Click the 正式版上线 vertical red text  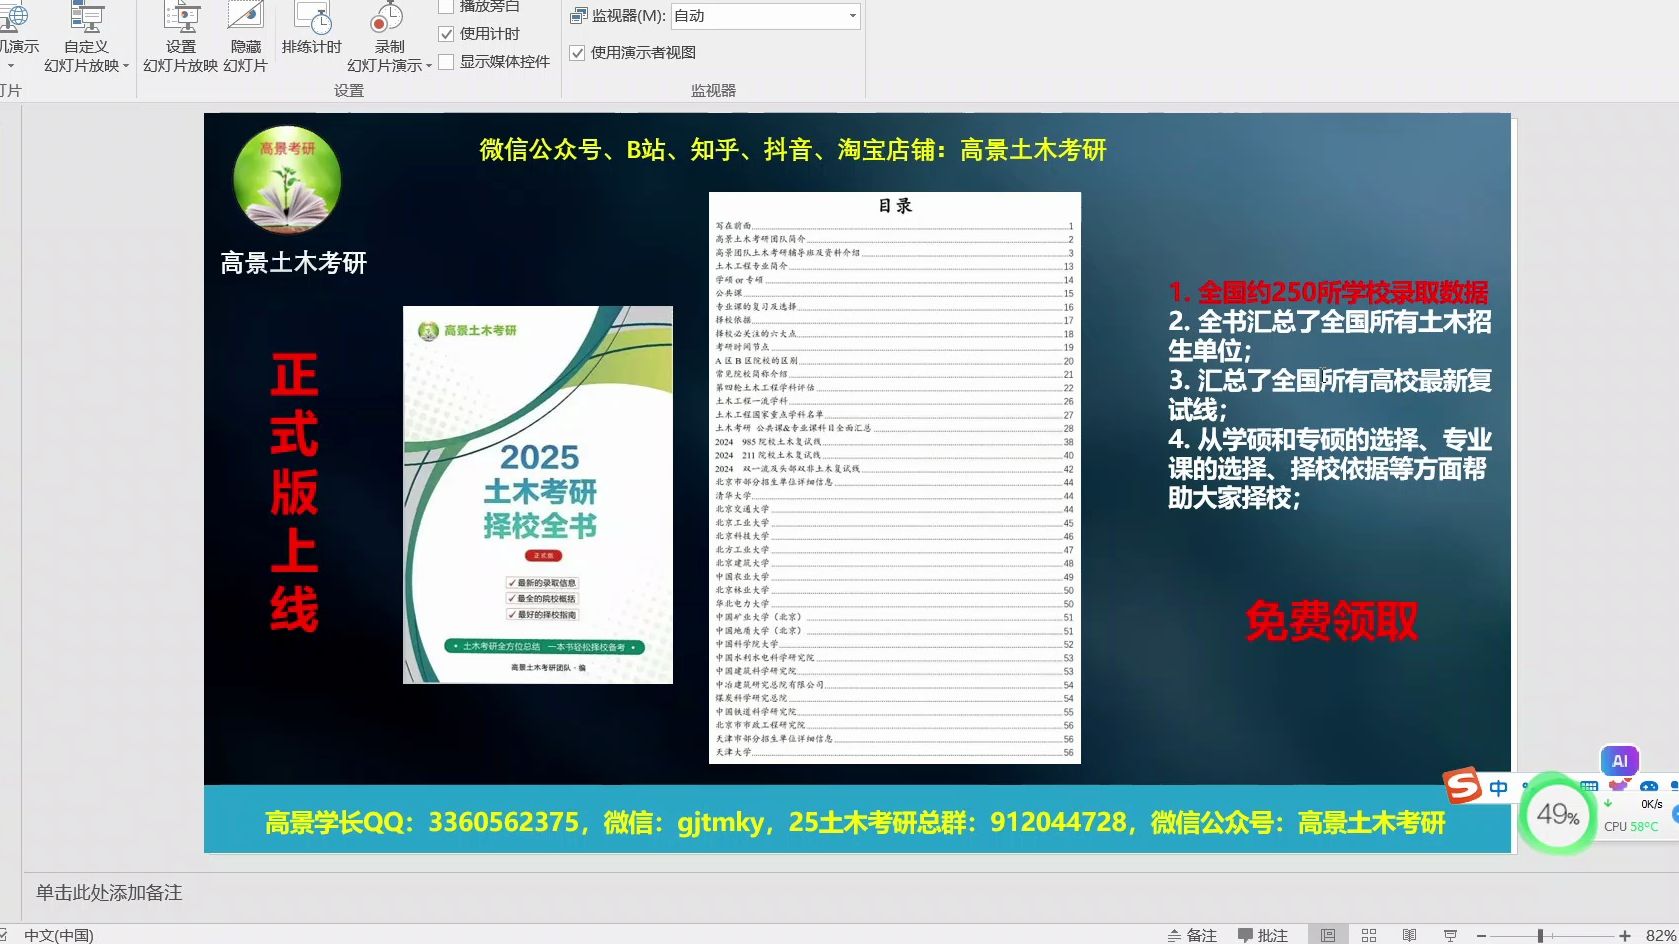coord(294,492)
